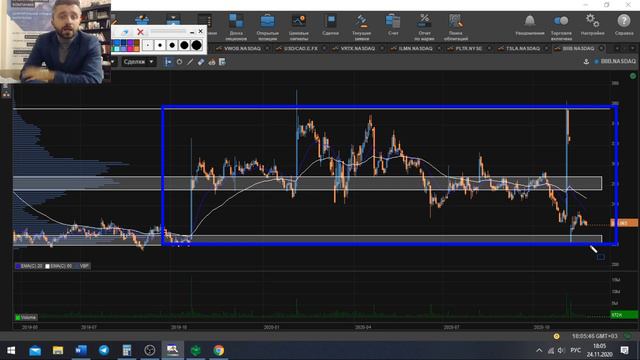Adjust the annotation palette slider
The height and width of the screenshot is (360, 640).
167,31
